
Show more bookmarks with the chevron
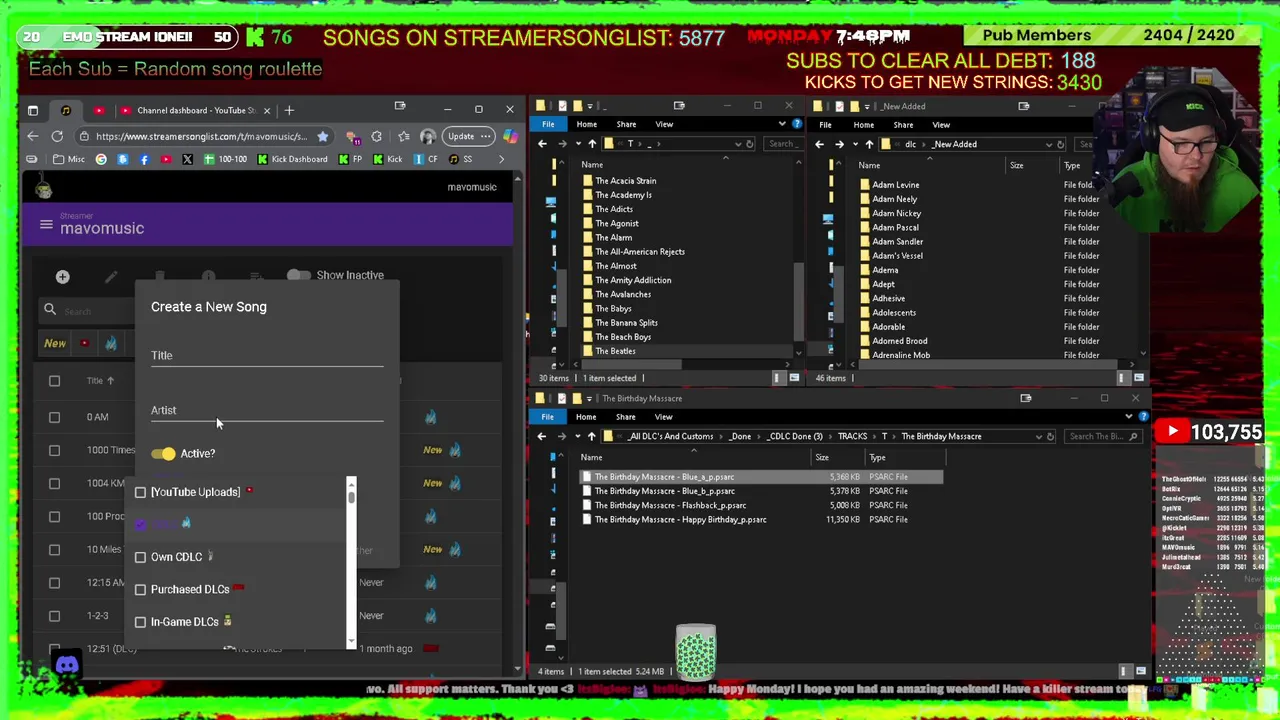[x=502, y=159]
